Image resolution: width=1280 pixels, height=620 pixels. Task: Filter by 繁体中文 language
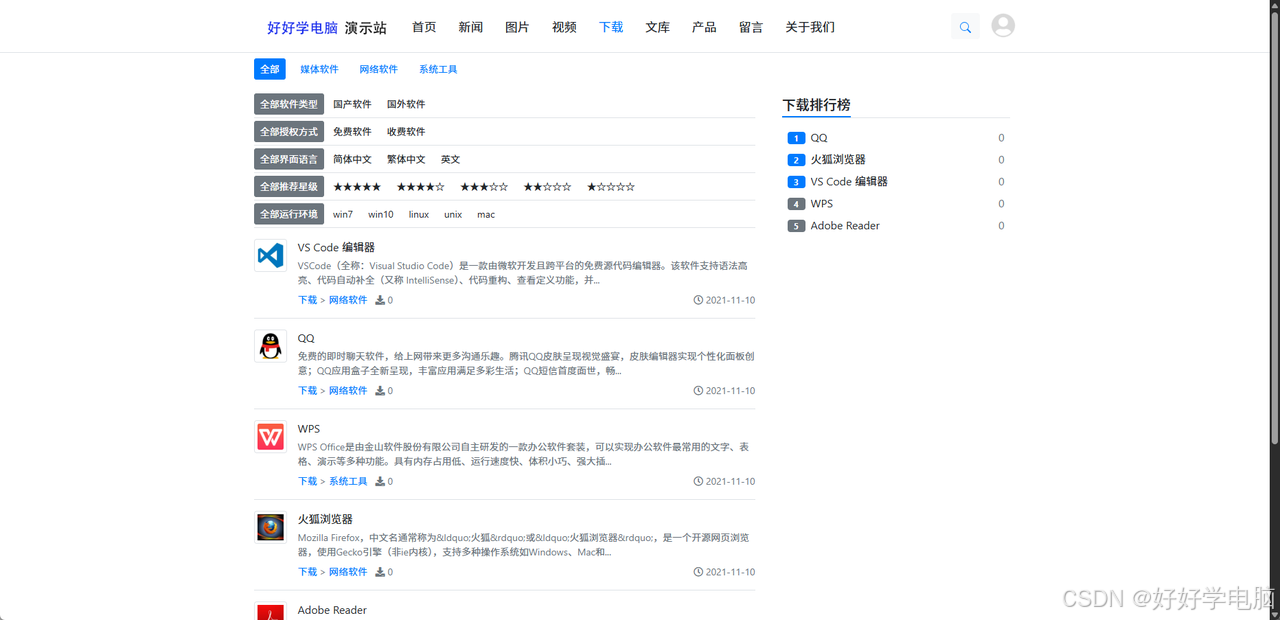[x=406, y=159]
